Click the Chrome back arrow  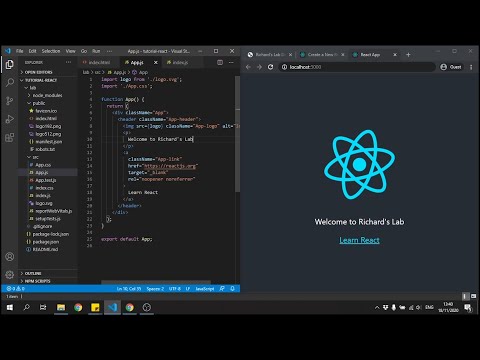pyautogui.click(x=248, y=67)
